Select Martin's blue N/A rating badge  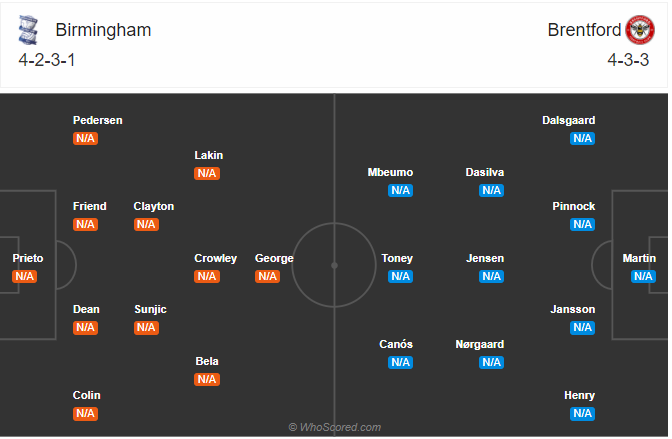(643, 277)
